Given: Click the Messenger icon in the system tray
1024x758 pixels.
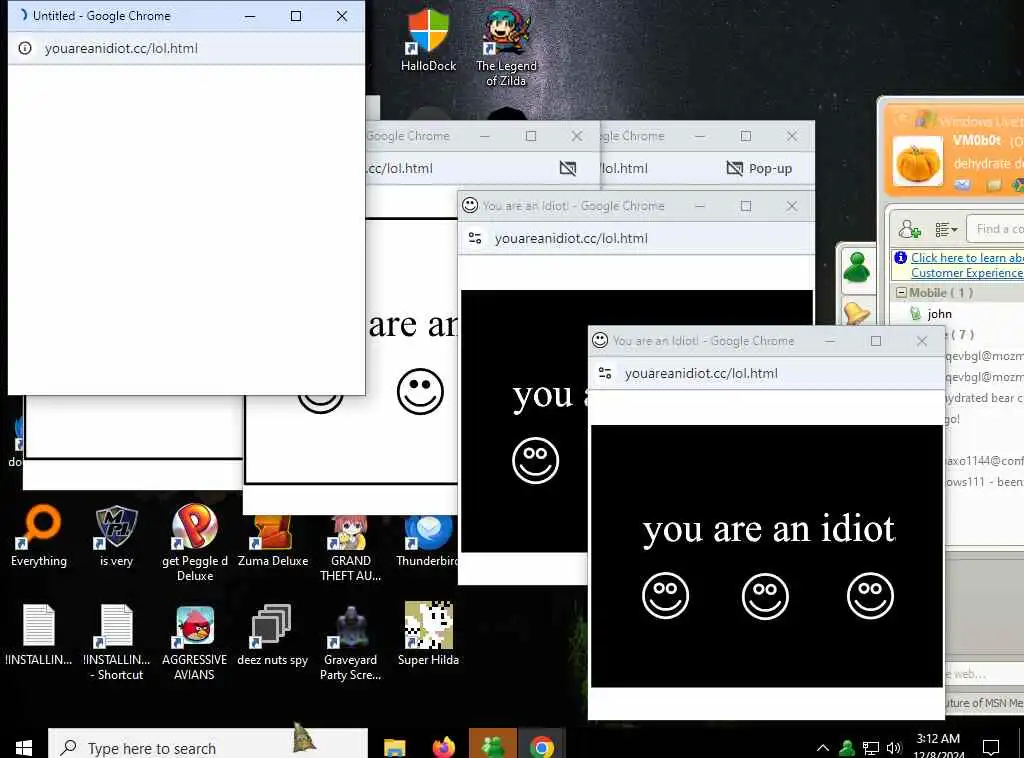Looking at the screenshot, I should point(846,748).
